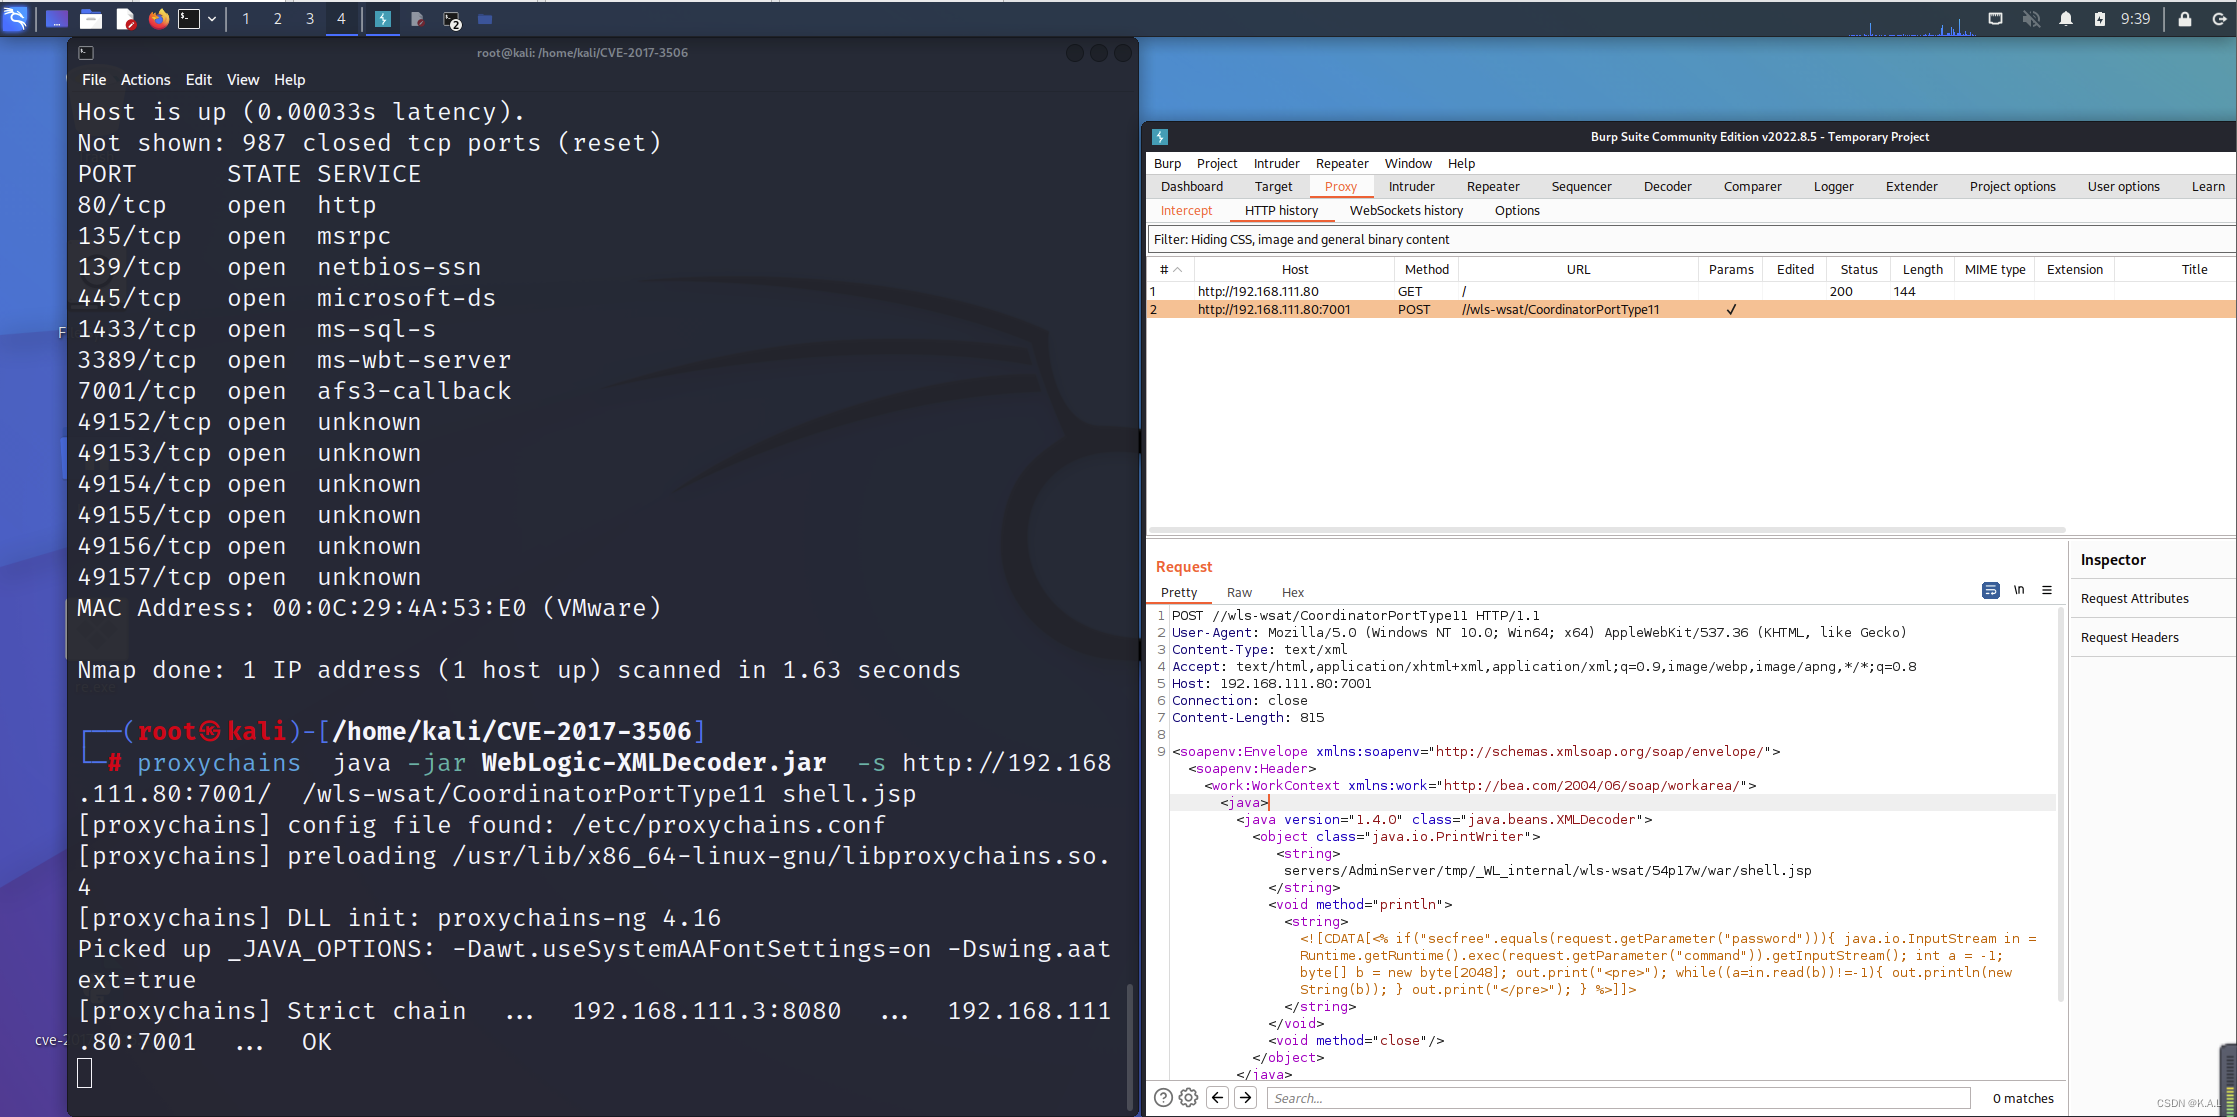
Task: Click the search help question mark icon
Action: 1163,1098
